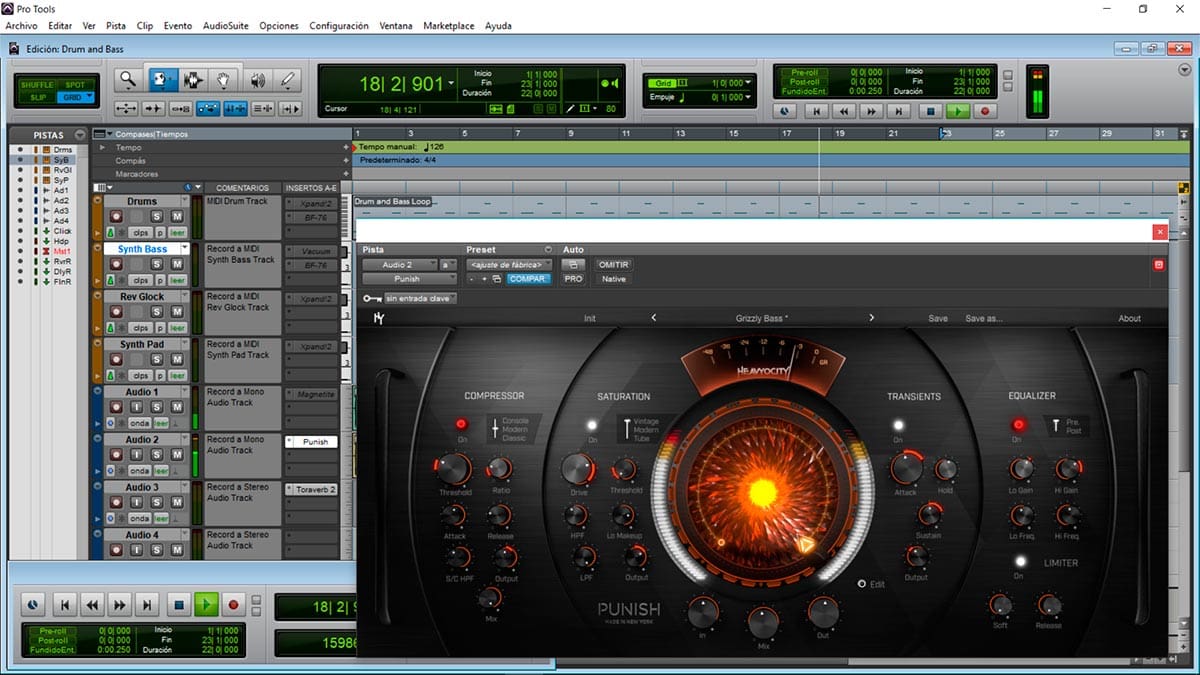Toggle the Transients On LED in Punish
Viewport: 1200px width, 675px height.
tap(898, 425)
